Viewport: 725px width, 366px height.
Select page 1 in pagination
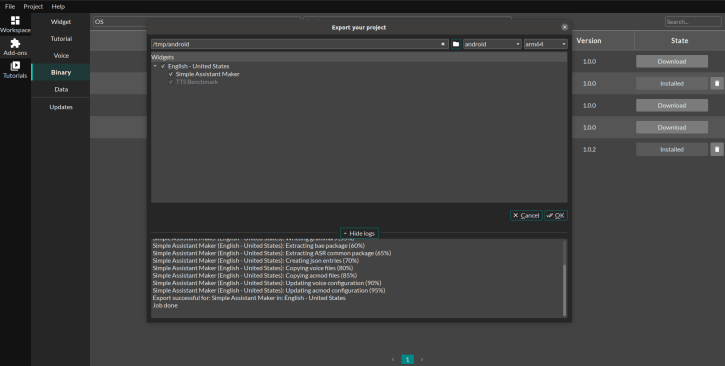(407, 359)
